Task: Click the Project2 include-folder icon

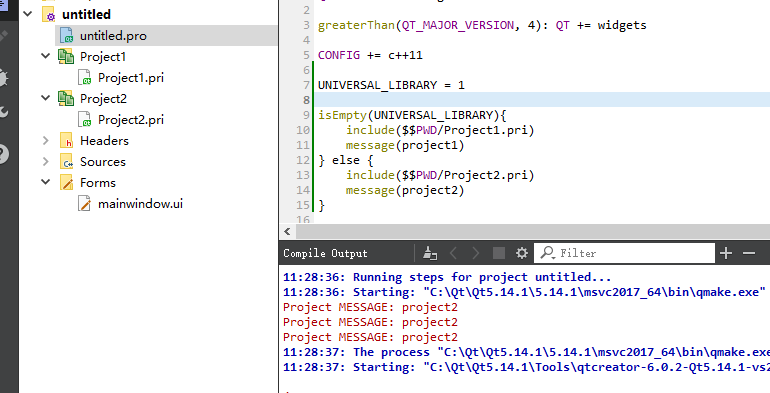Action: point(66,99)
